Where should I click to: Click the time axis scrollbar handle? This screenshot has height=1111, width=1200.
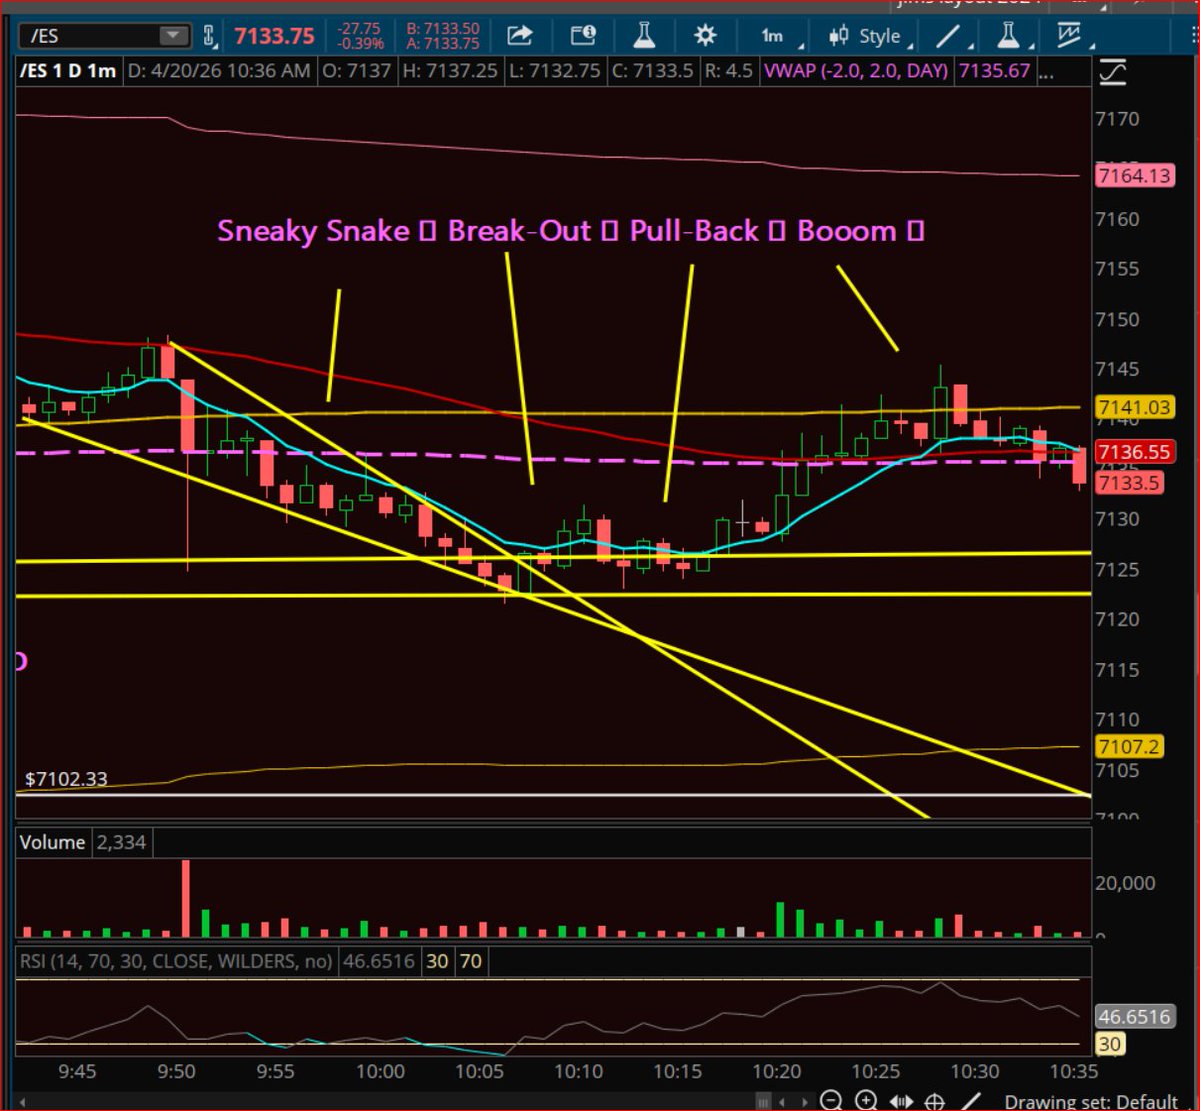tap(763, 1102)
